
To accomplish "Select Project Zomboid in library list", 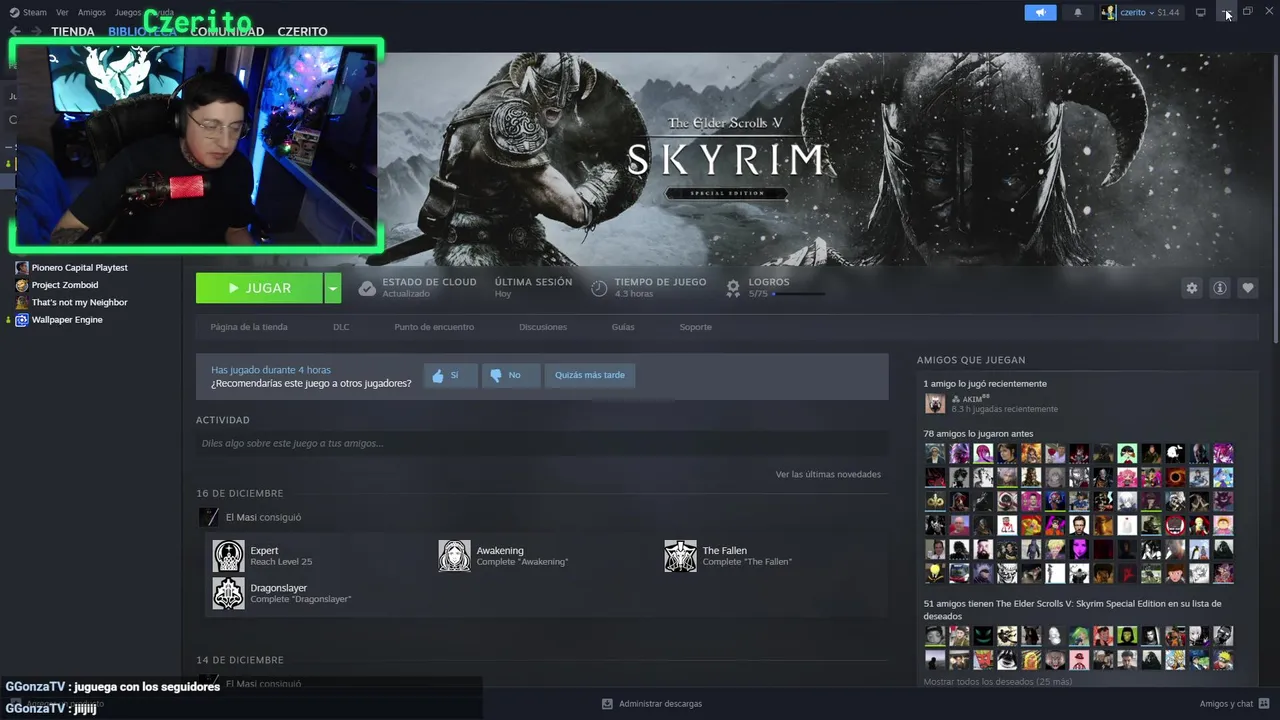I will pos(65,285).
